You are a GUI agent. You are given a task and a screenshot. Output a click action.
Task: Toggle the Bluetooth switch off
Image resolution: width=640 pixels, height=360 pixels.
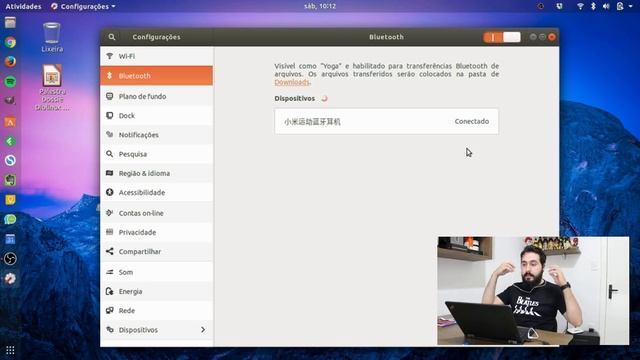[502, 37]
